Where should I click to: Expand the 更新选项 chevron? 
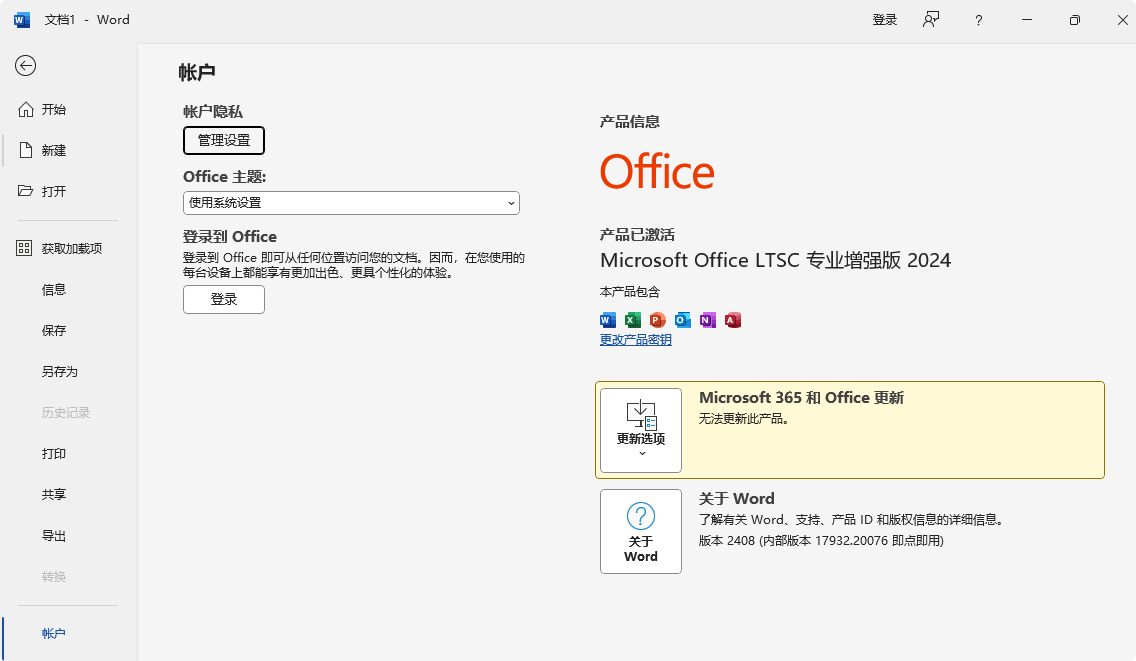tap(640, 452)
